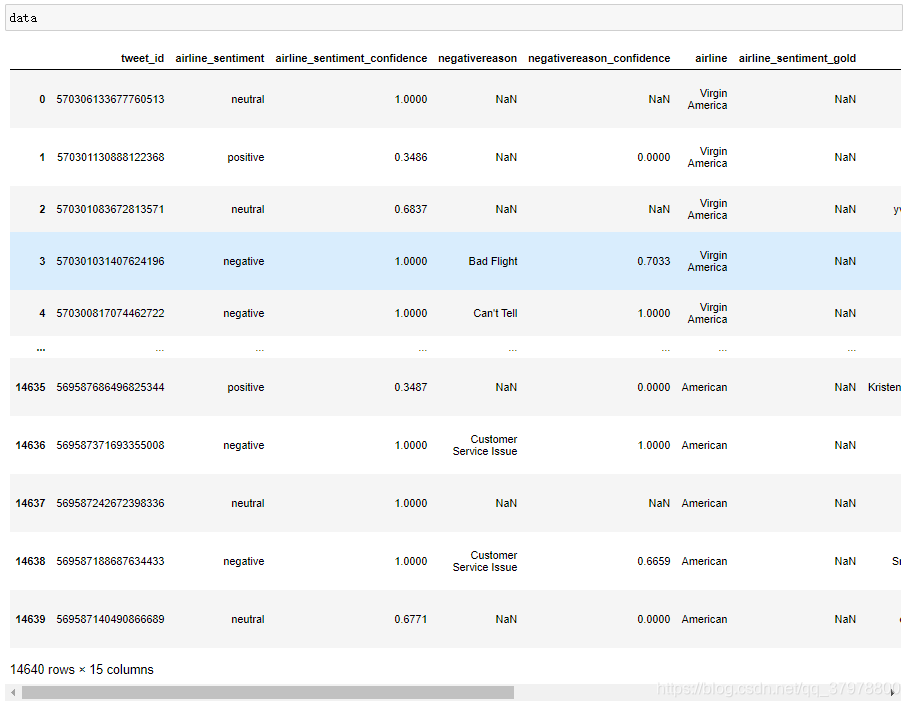This screenshot has width=910, height=707.
Task: Click the 'Bad Flight' negativereason cell
Action: click(493, 261)
